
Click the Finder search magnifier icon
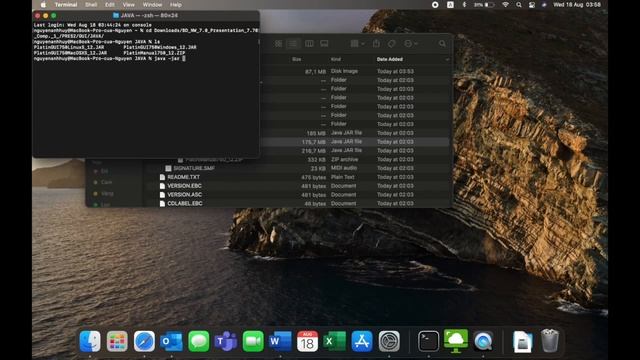(x=442, y=44)
